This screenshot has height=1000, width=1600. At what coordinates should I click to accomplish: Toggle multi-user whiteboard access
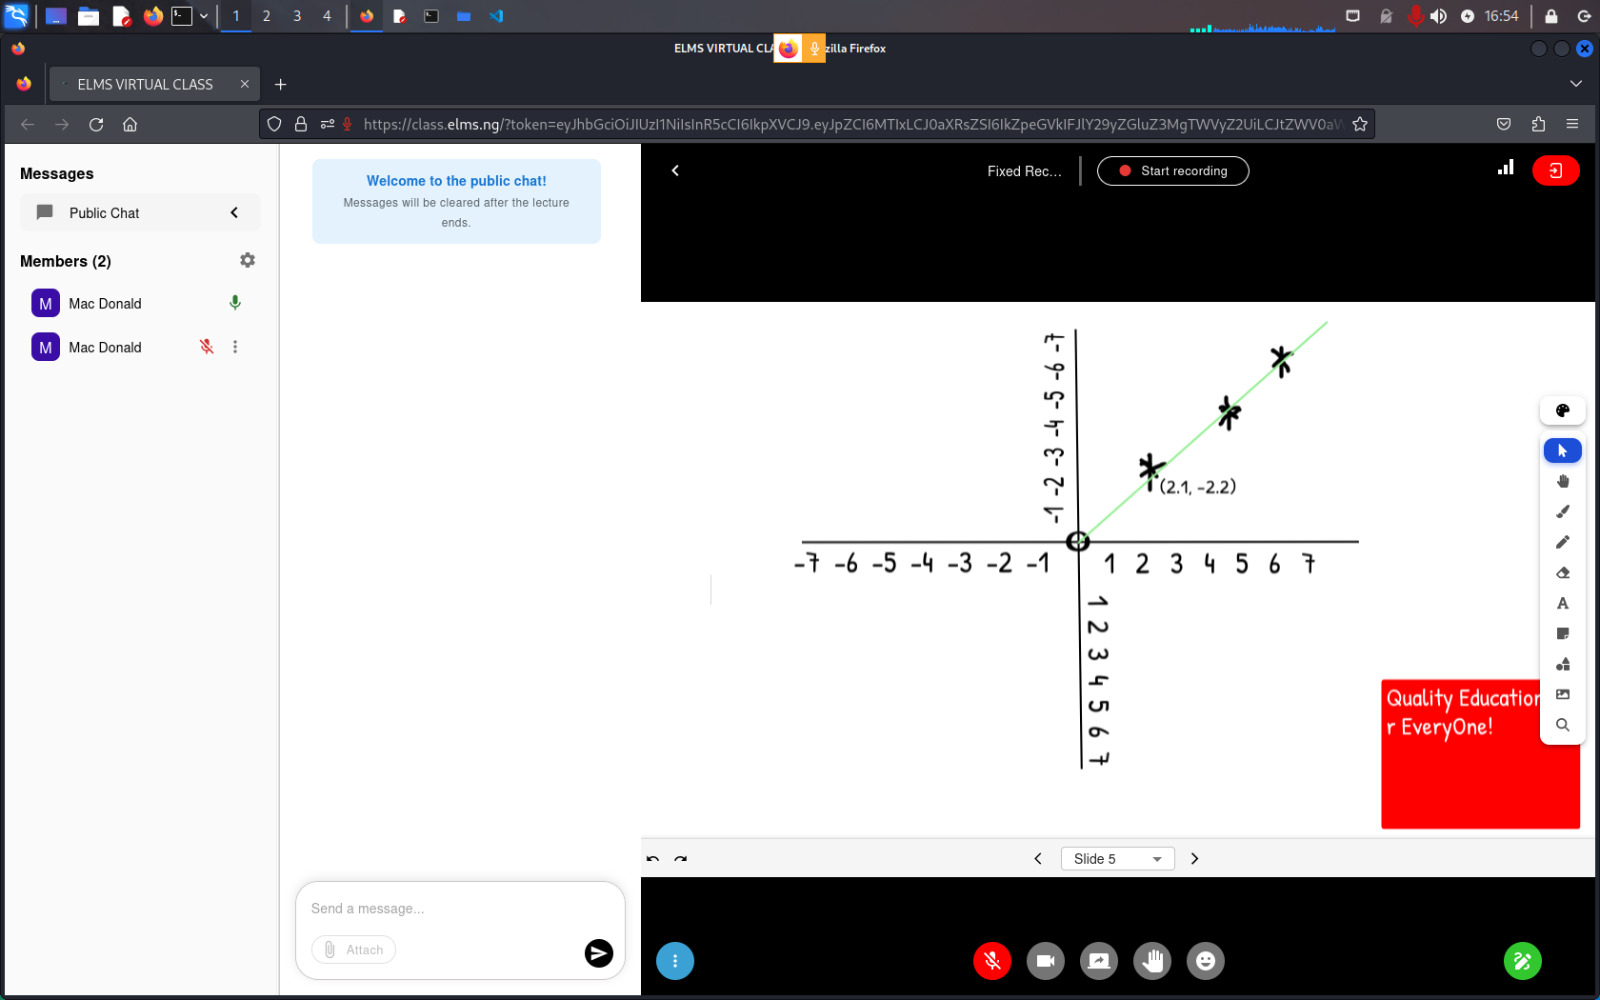1522,961
